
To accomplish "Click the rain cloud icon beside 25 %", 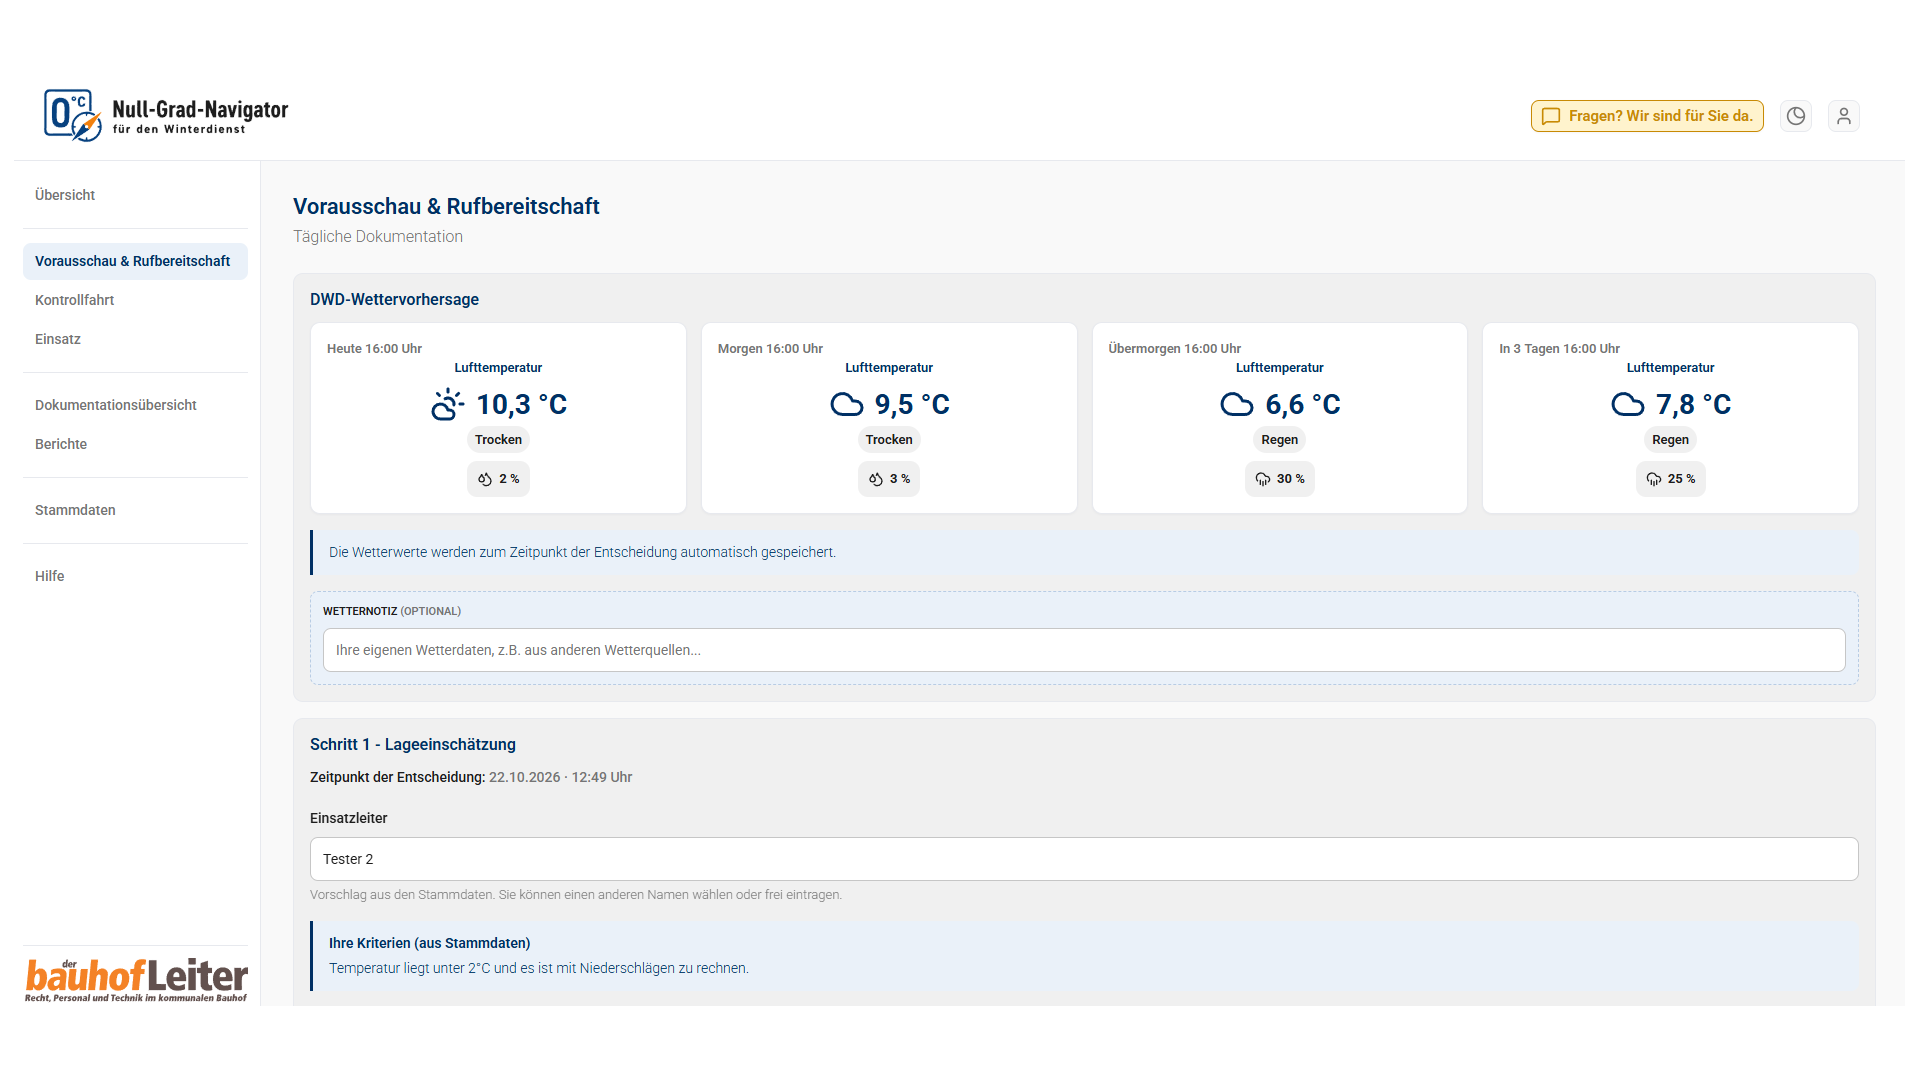I will pos(1654,479).
